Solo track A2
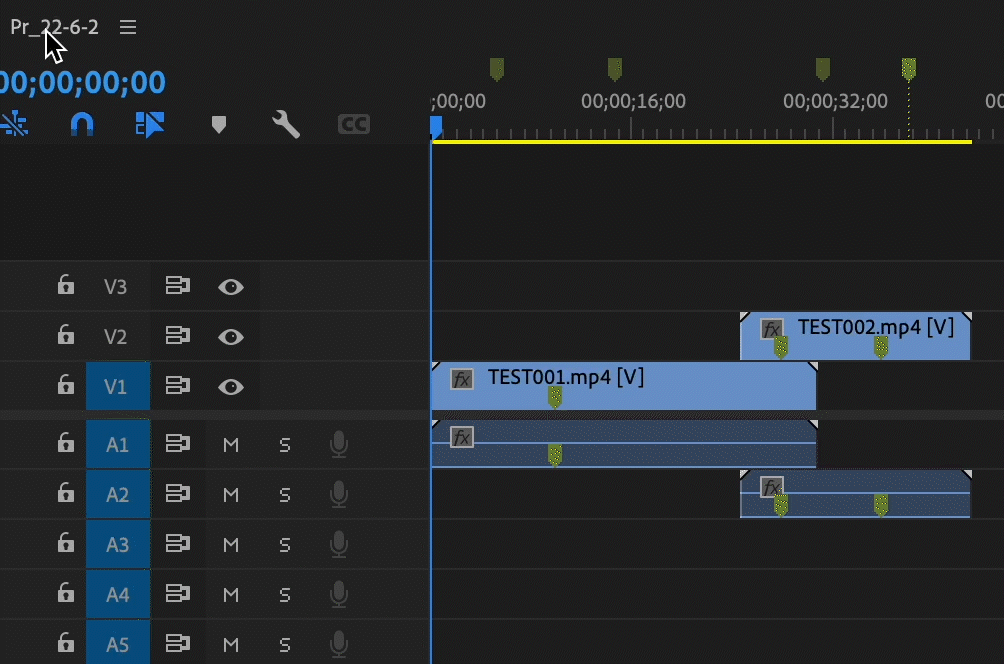This screenshot has width=1004, height=664. coord(285,495)
